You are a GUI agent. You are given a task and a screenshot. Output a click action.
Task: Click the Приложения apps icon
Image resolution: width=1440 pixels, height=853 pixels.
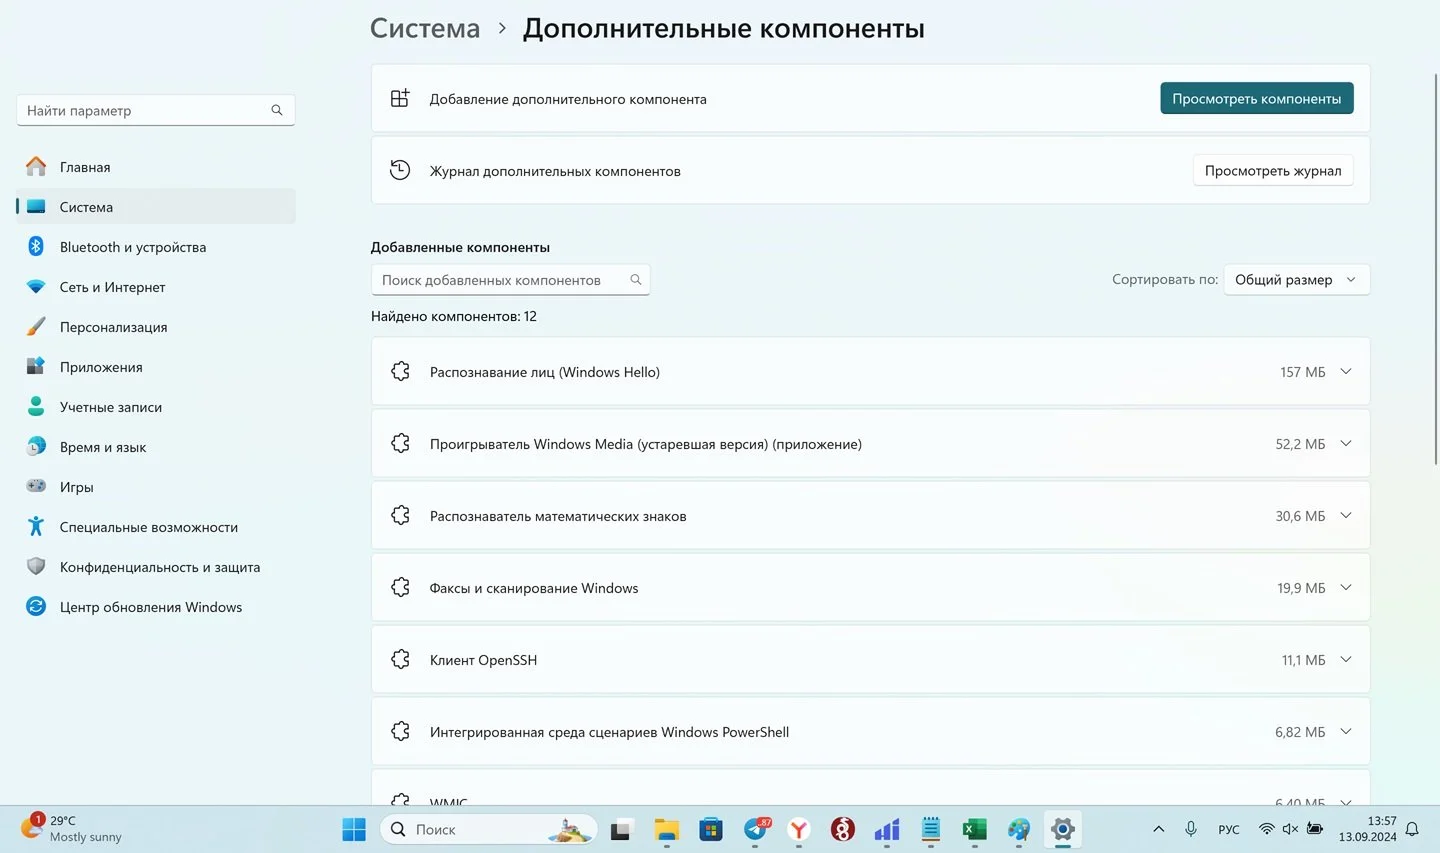36,367
